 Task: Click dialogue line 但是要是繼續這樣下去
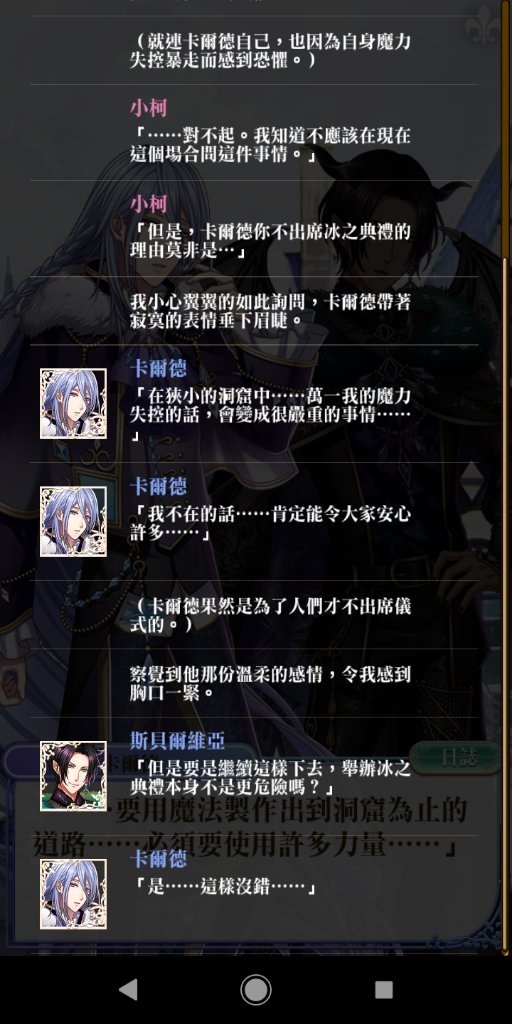click(271, 777)
